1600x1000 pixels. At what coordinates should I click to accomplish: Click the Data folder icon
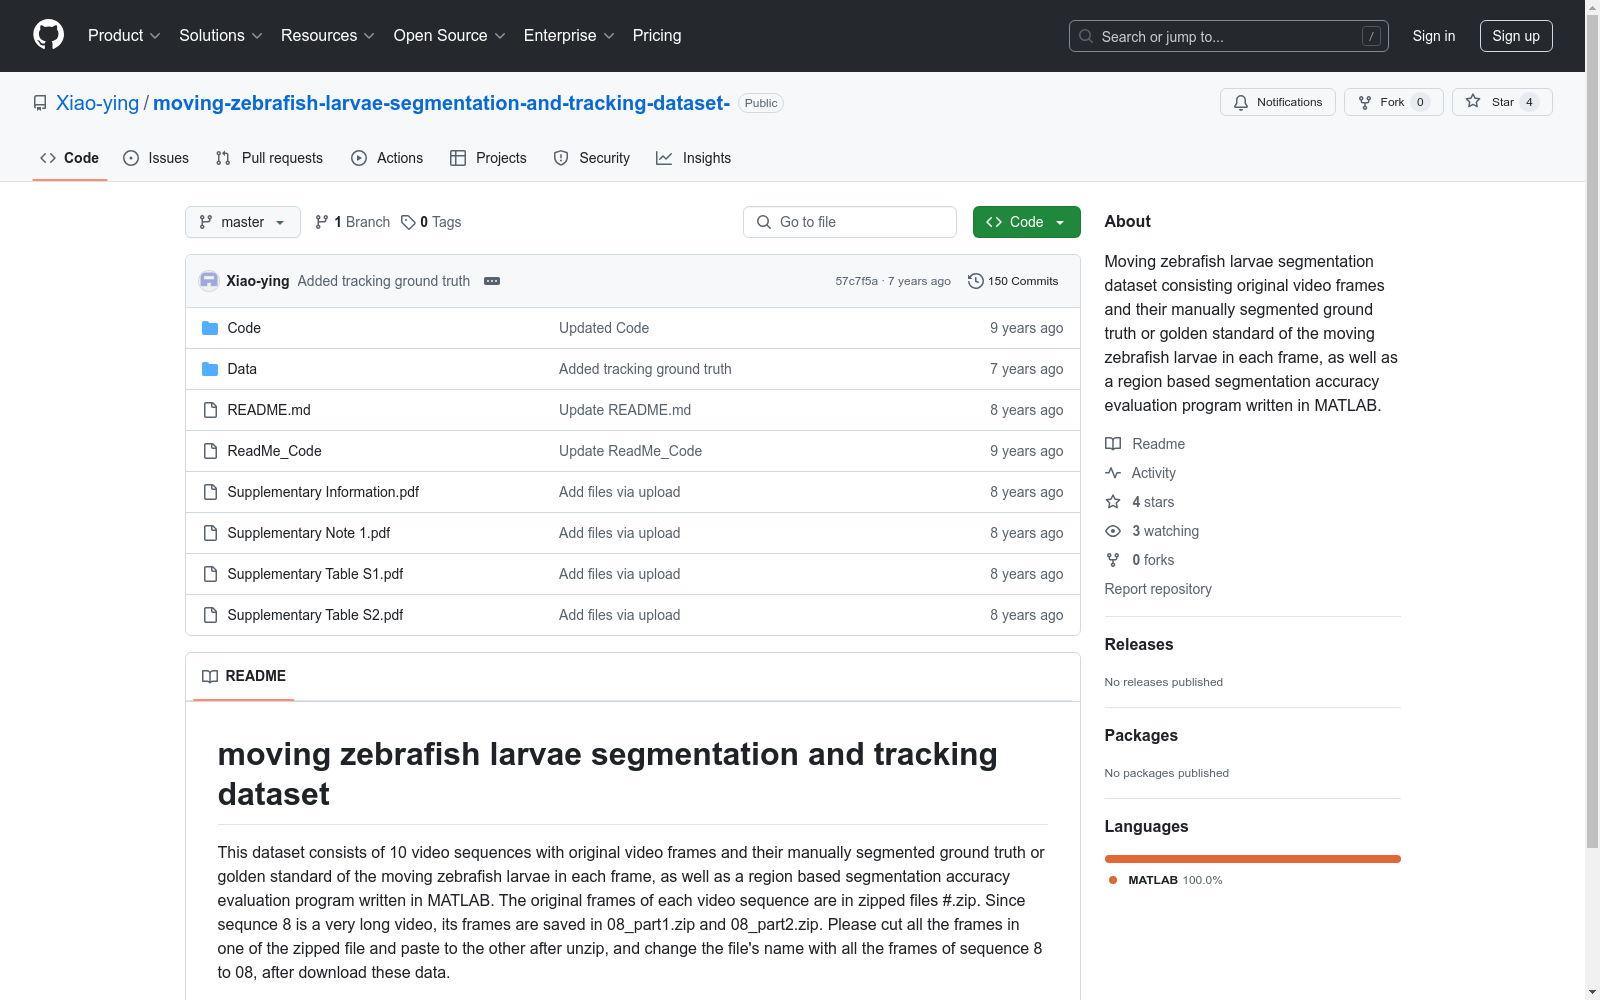(x=210, y=369)
